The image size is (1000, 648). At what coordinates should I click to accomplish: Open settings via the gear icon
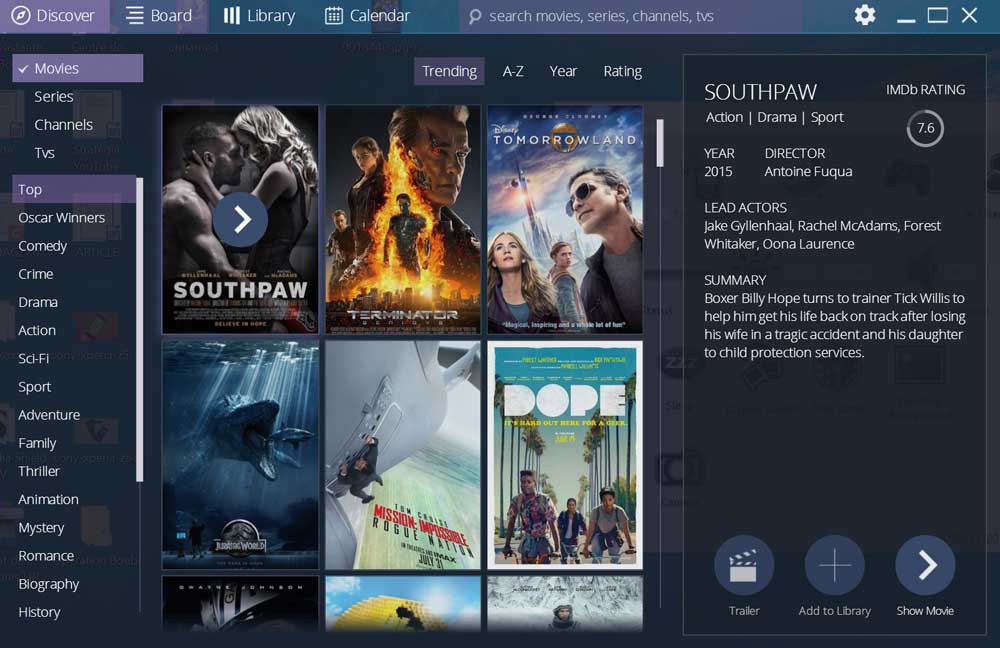[865, 15]
